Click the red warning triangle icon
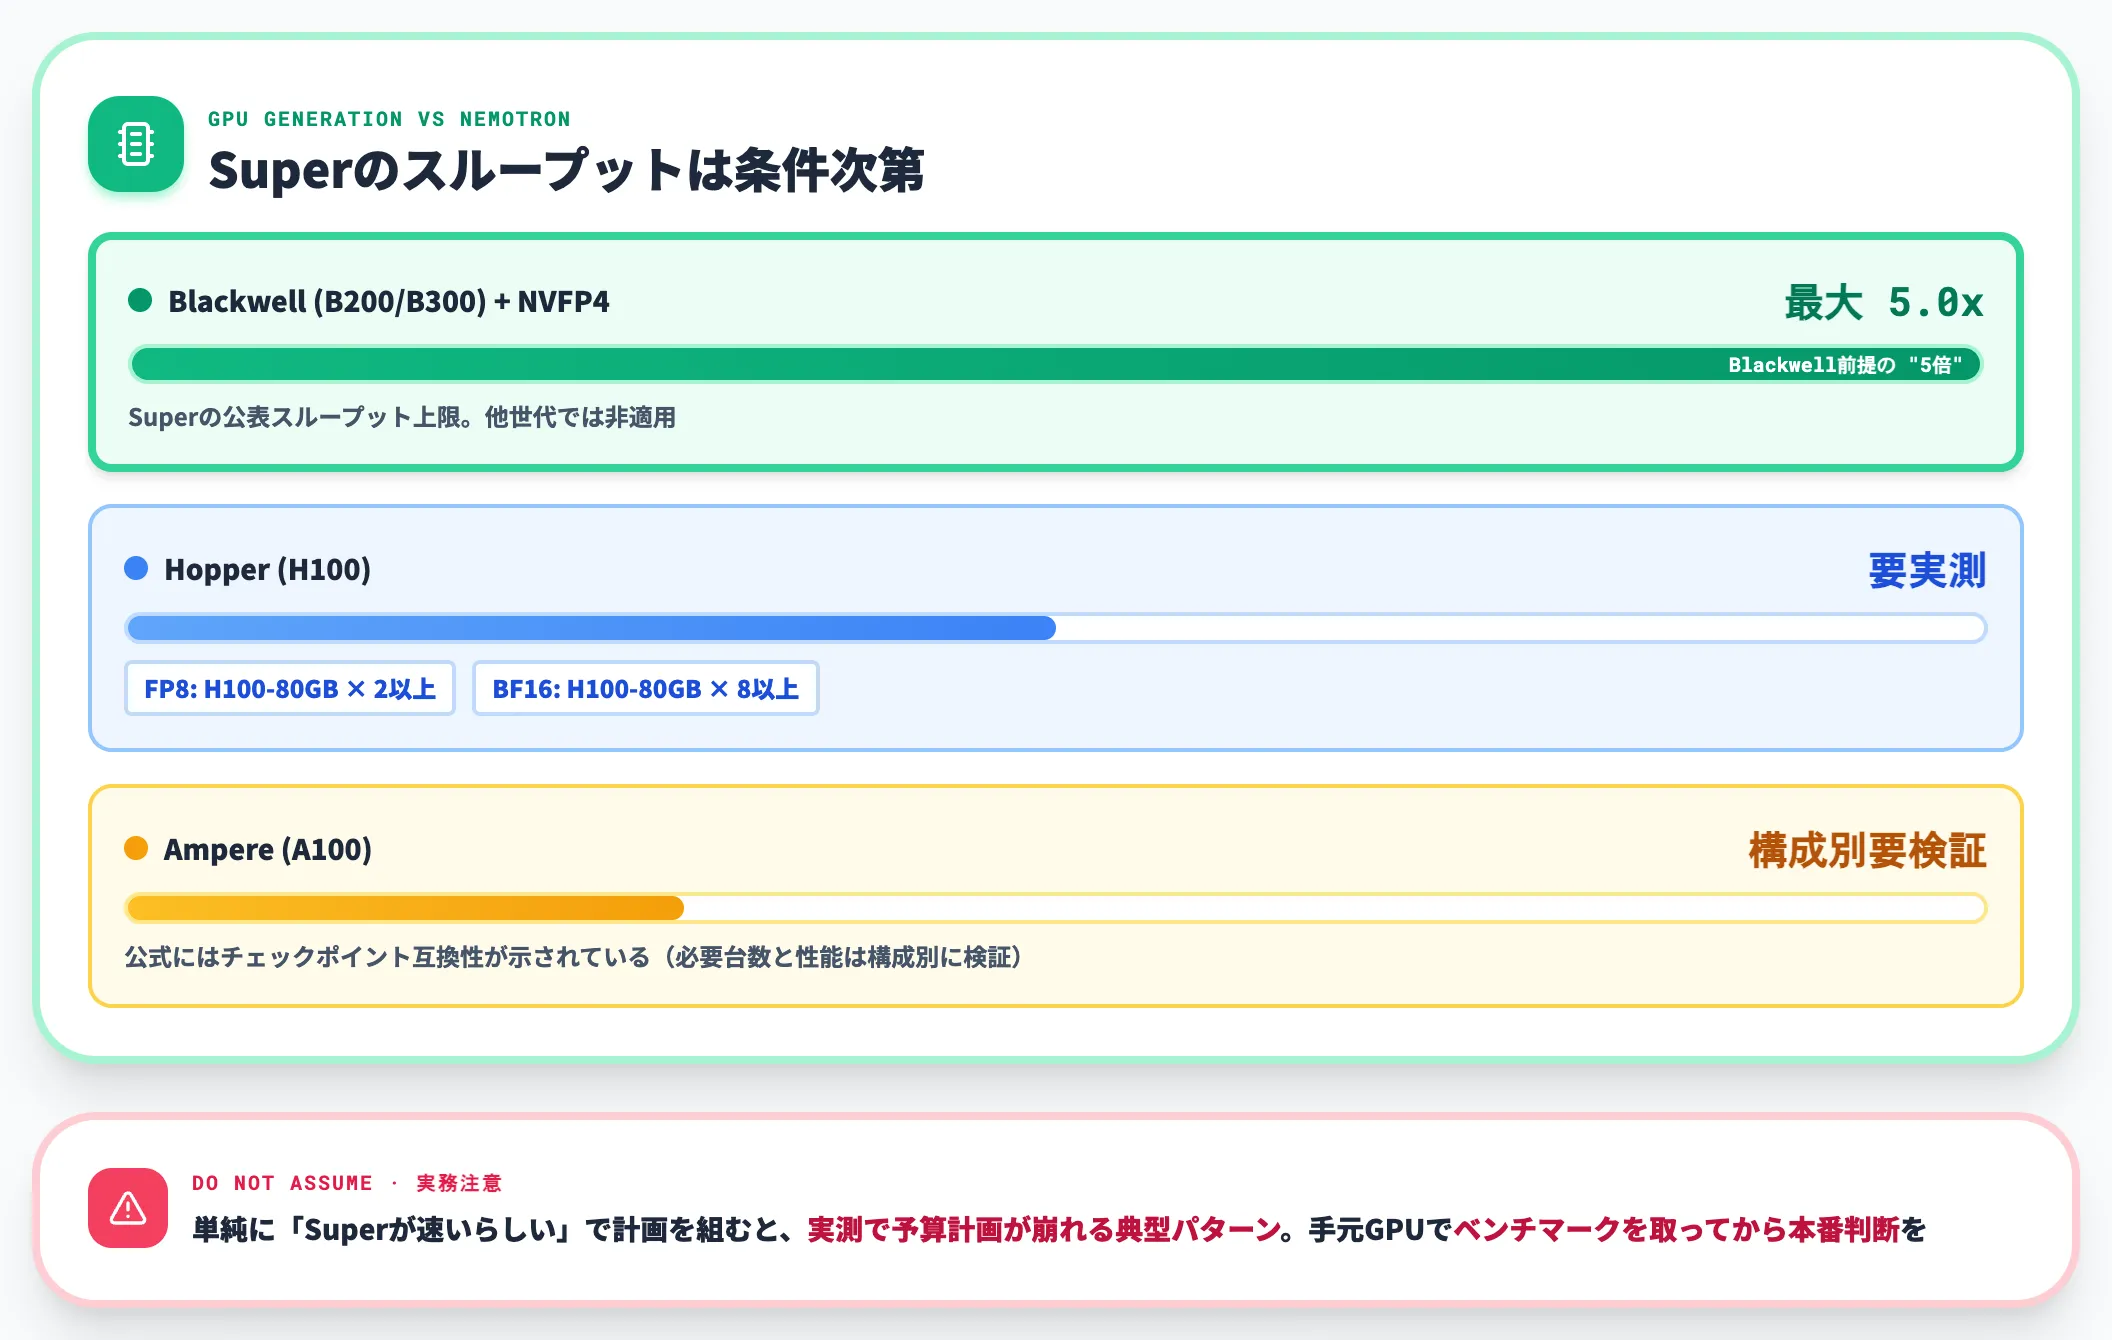The image size is (2112, 1340). tap(128, 1208)
